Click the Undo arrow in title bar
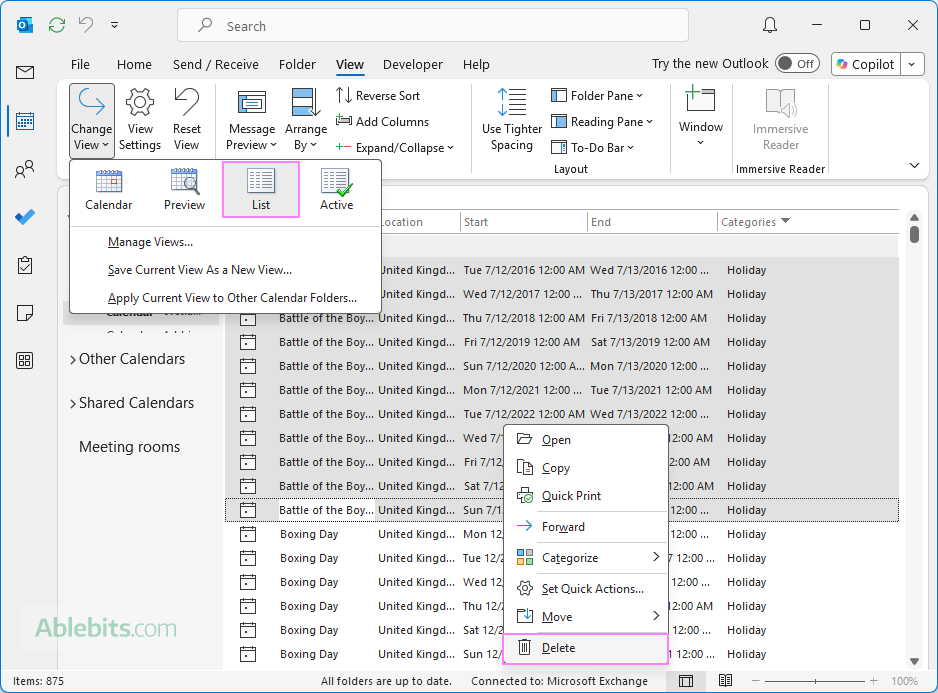Screen dimensions: 938x693 (x=86, y=25)
